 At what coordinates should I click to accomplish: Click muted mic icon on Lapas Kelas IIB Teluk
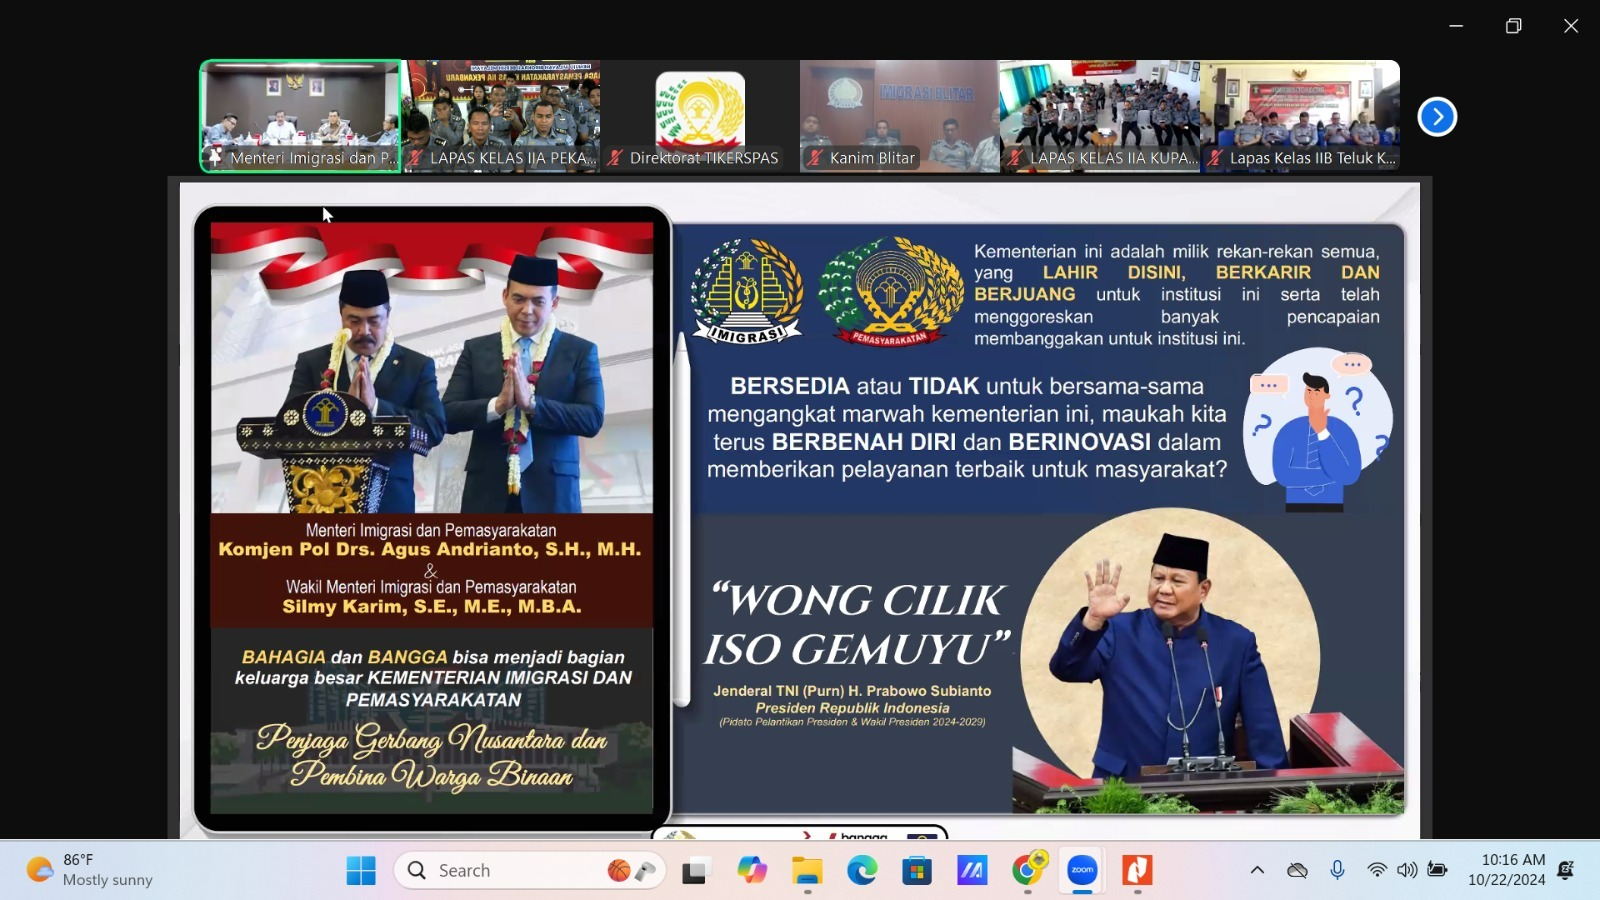1215,157
